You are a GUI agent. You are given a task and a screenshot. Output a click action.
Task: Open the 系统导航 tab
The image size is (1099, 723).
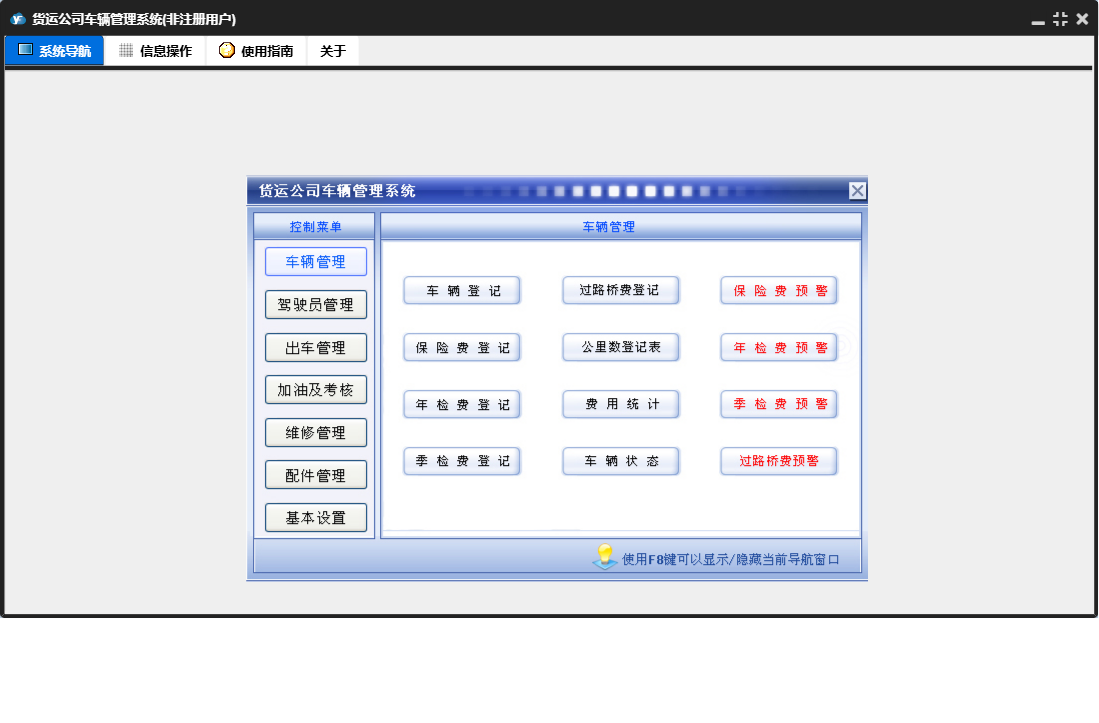(55, 50)
